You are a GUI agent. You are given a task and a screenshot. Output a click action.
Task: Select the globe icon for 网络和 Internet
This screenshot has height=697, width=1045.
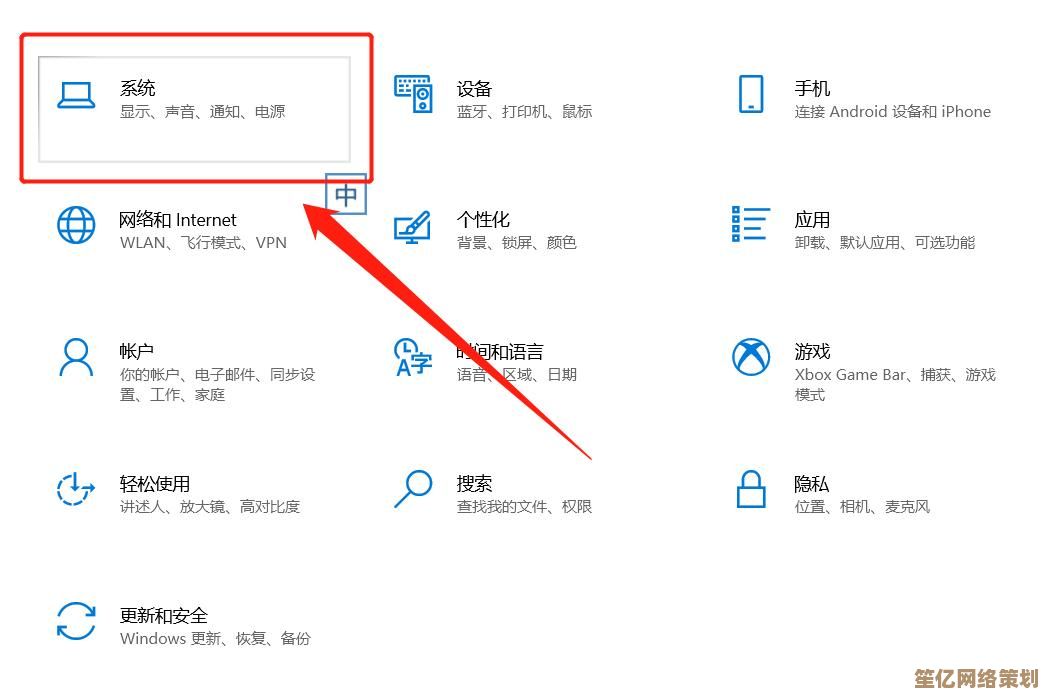click(x=76, y=225)
